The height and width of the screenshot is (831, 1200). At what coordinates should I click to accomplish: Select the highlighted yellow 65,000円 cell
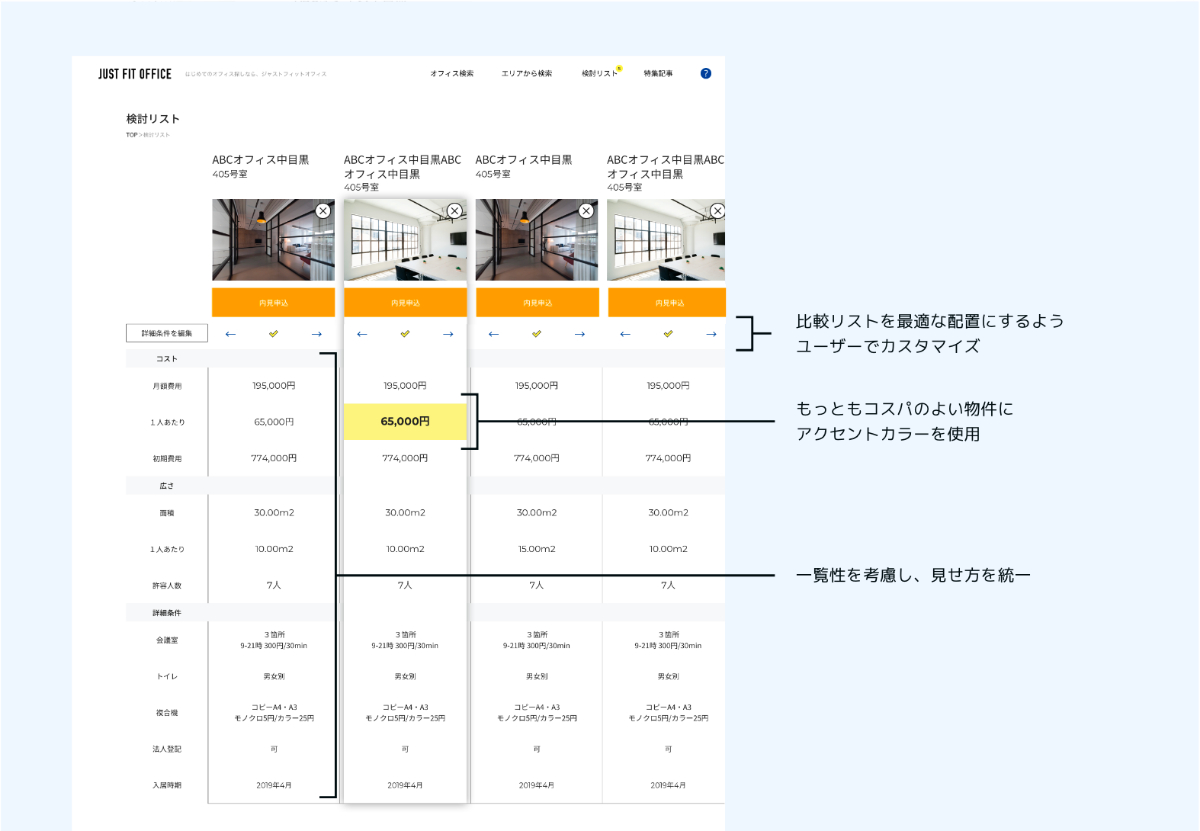tap(405, 422)
